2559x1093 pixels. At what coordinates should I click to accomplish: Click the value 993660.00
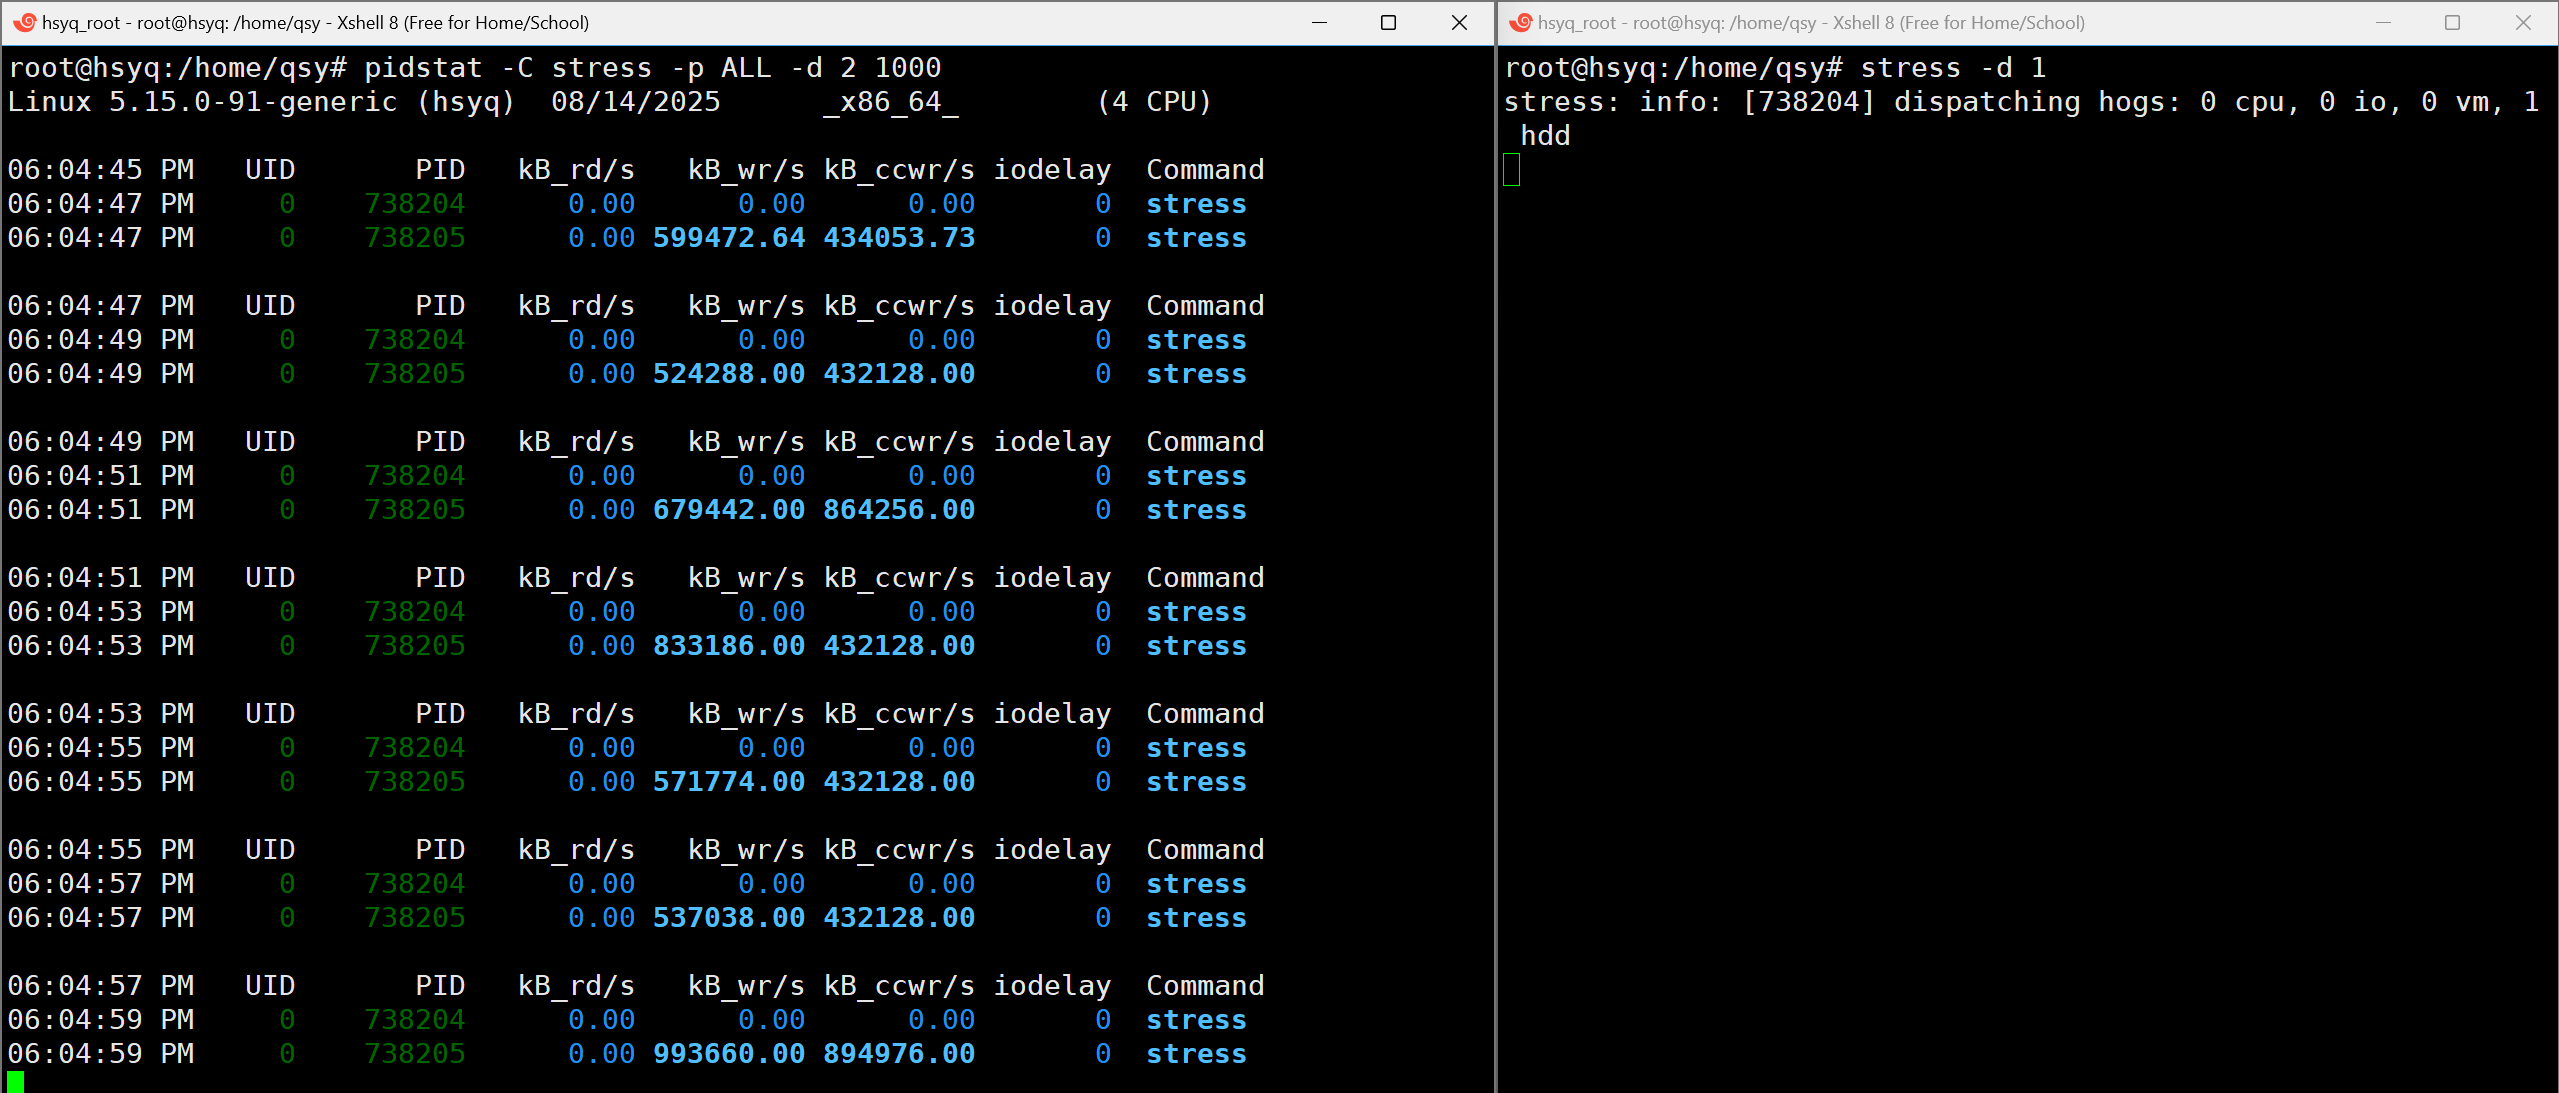click(x=729, y=1054)
